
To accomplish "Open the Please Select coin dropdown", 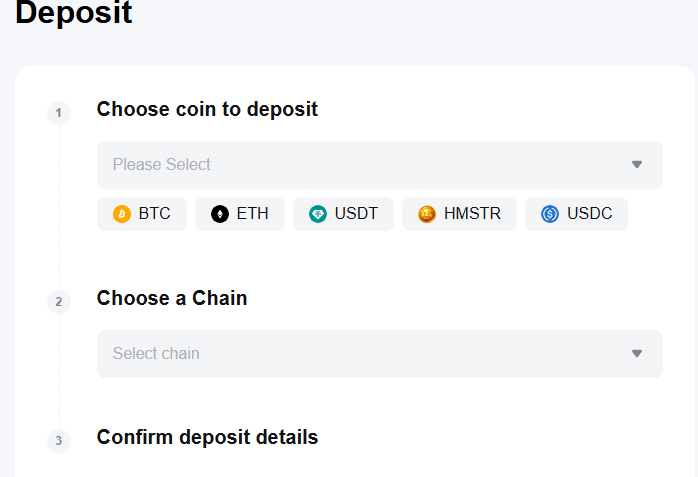I will click(380, 165).
